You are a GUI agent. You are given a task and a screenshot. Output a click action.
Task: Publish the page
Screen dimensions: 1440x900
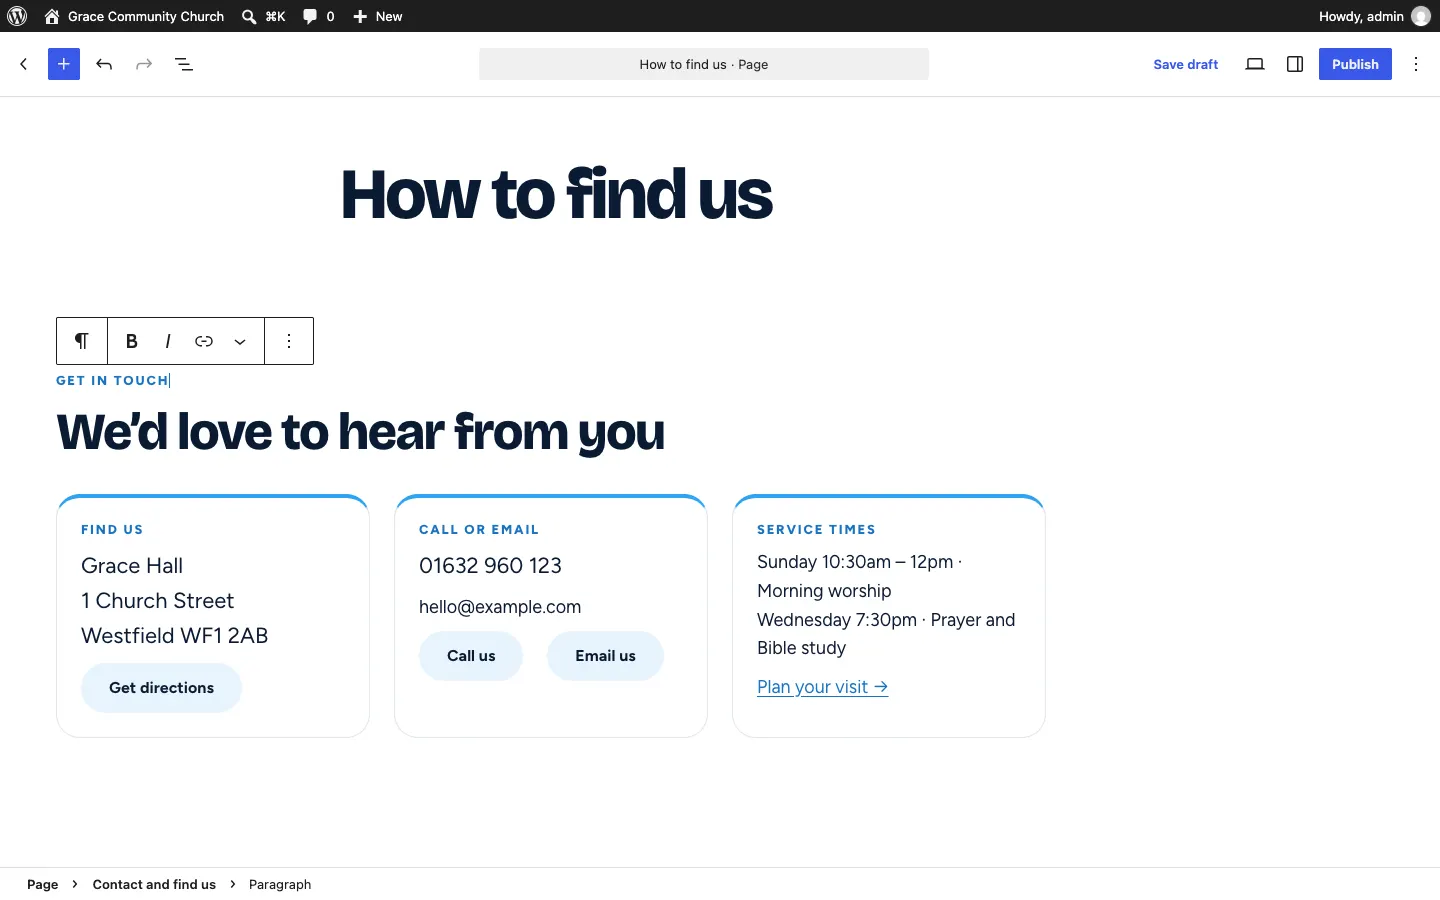[1355, 64]
